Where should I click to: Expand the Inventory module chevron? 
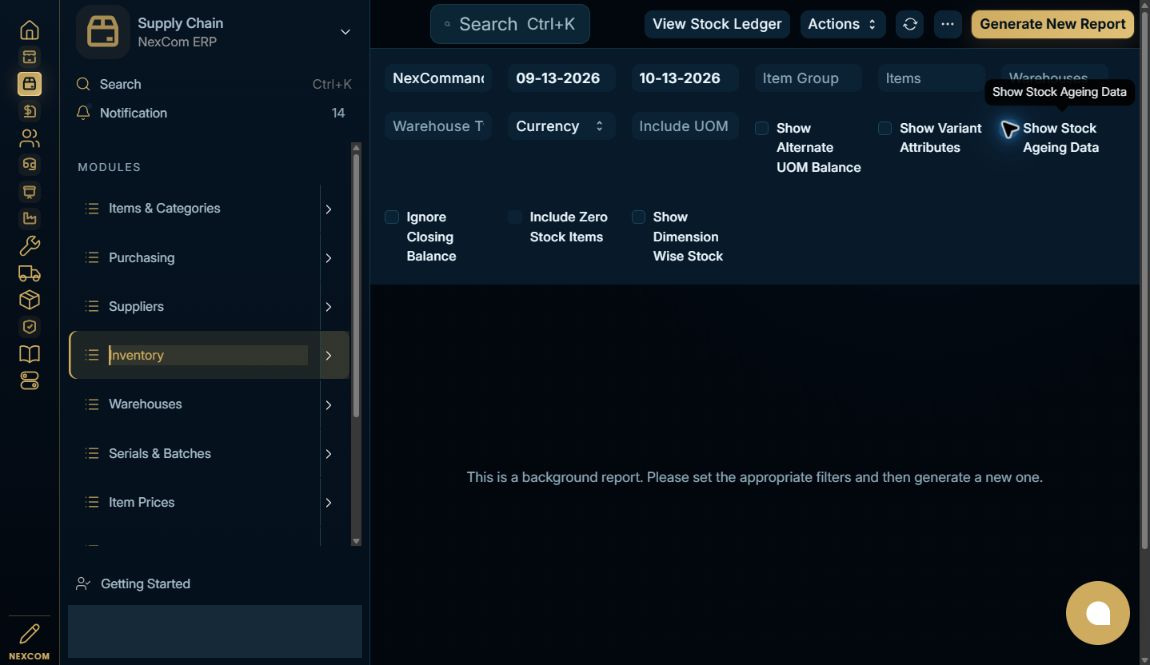329,356
